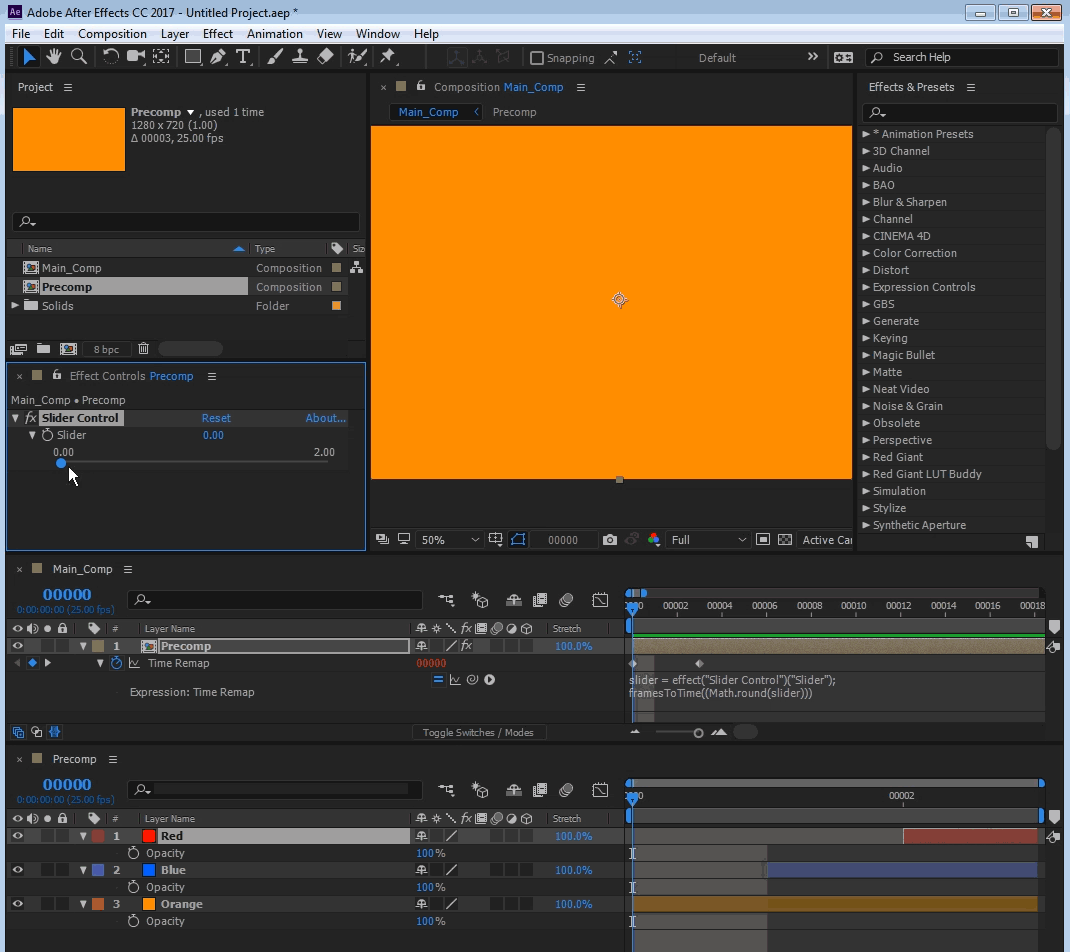Enable the Snapping checkbox
Screen dimensions: 1070x952
coord(537,58)
